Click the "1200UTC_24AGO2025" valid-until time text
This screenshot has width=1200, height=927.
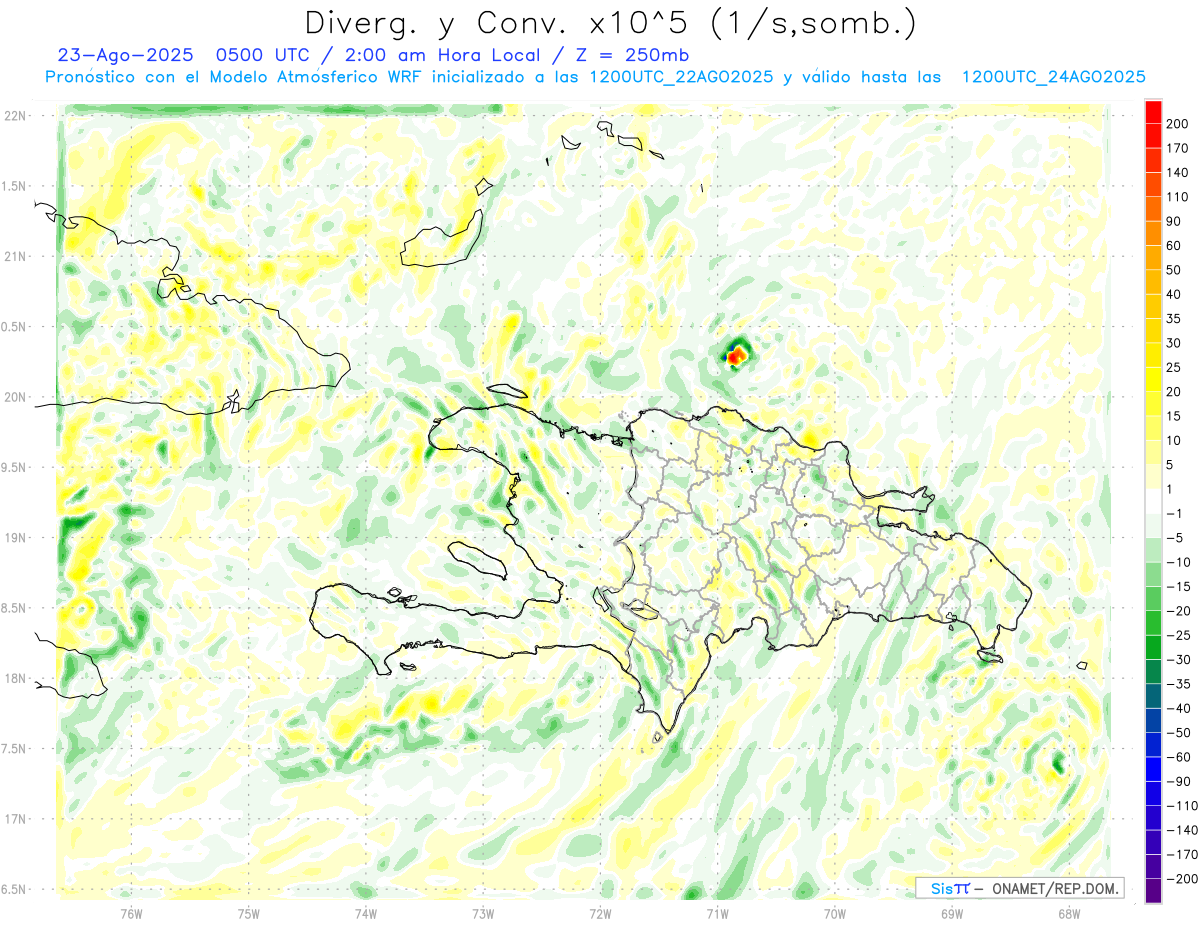click(1053, 77)
